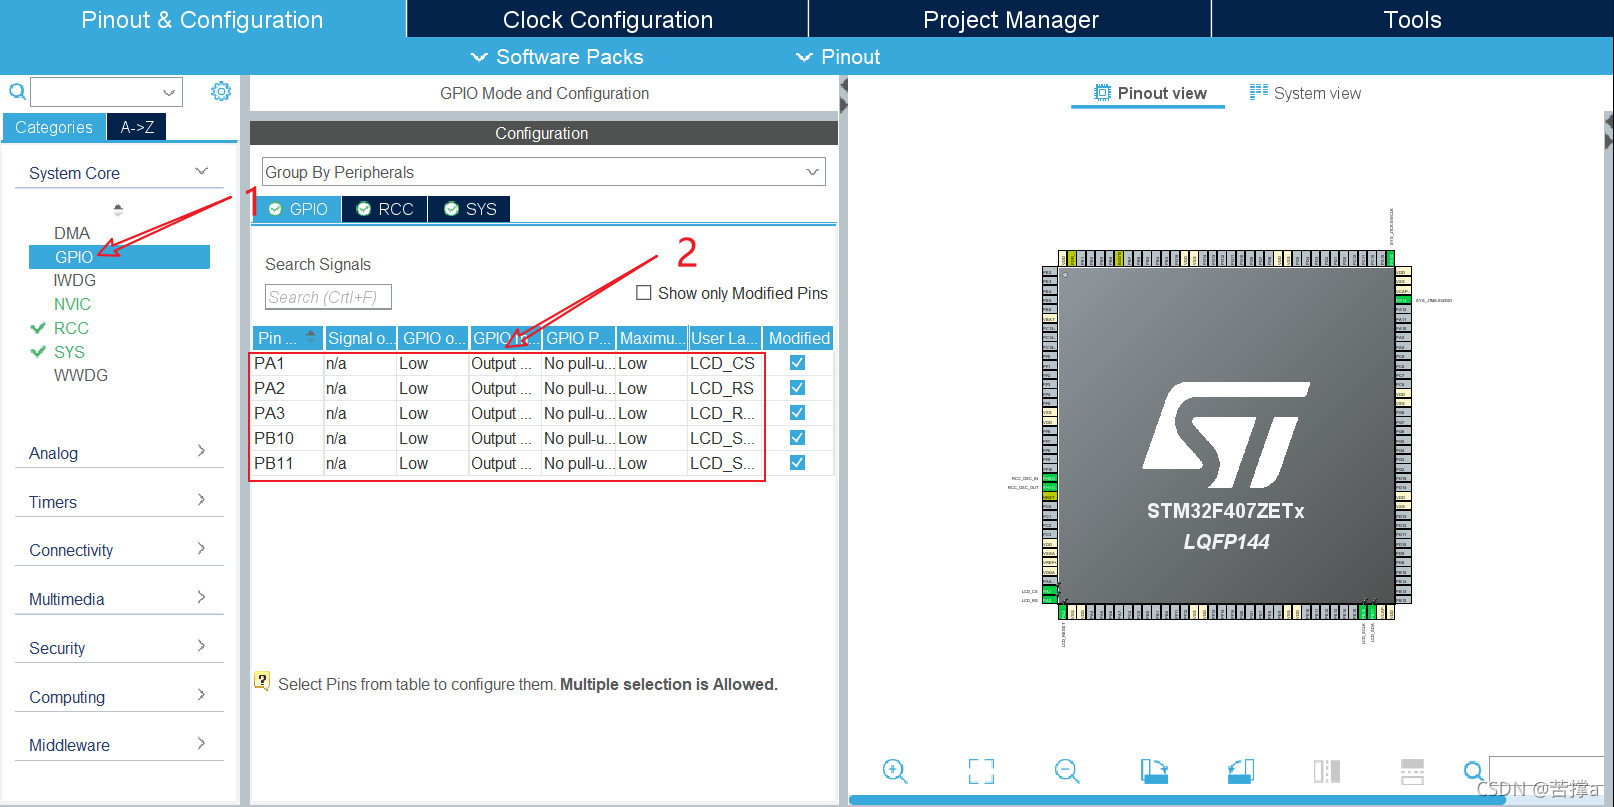Screen dimensions: 1614x807
Task: Click the Search Signals input field
Action: (328, 297)
